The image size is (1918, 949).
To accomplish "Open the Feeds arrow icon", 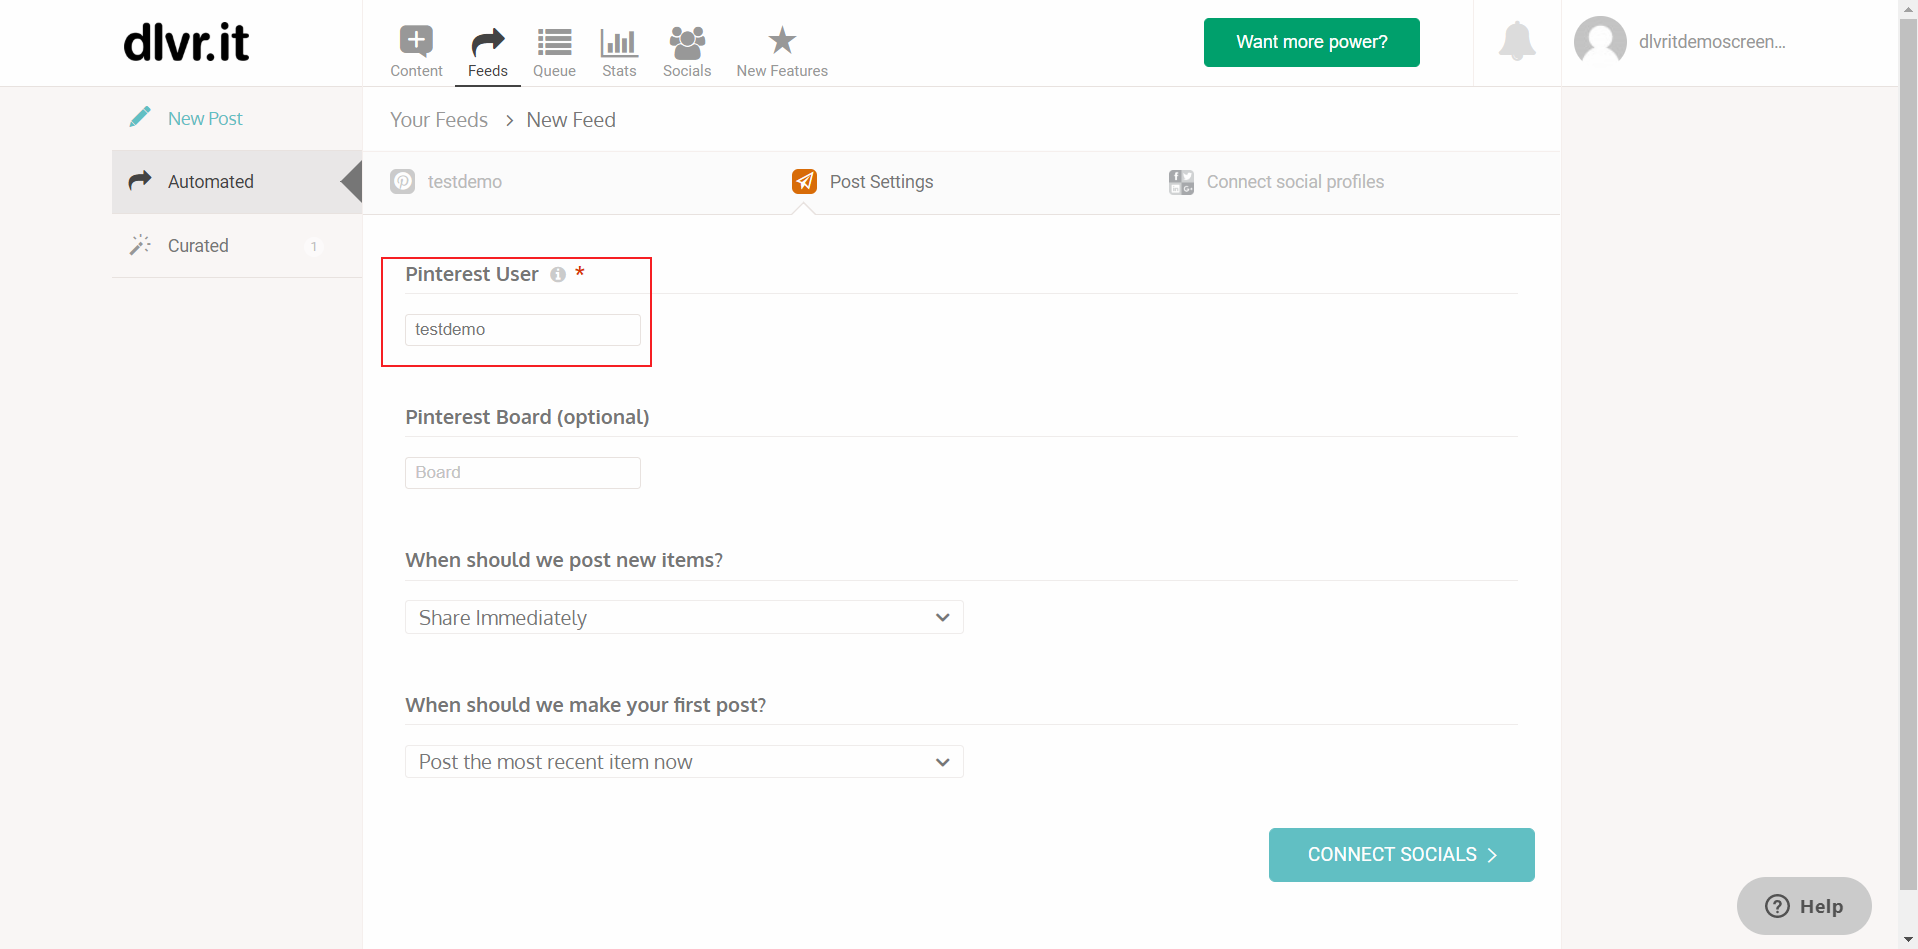I will click(487, 42).
